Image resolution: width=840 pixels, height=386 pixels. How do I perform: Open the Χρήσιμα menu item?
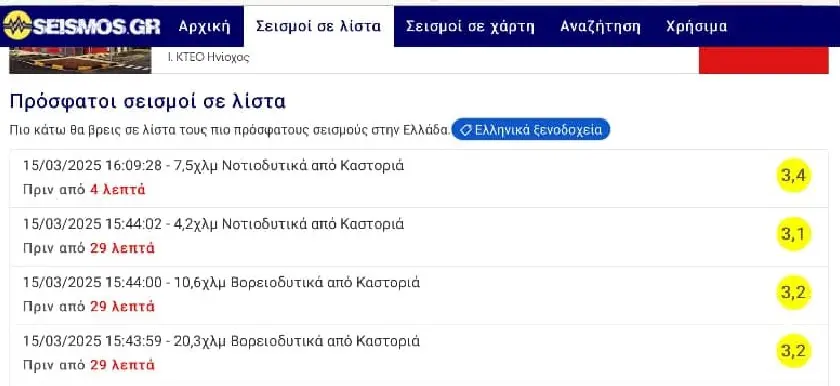click(x=696, y=26)
